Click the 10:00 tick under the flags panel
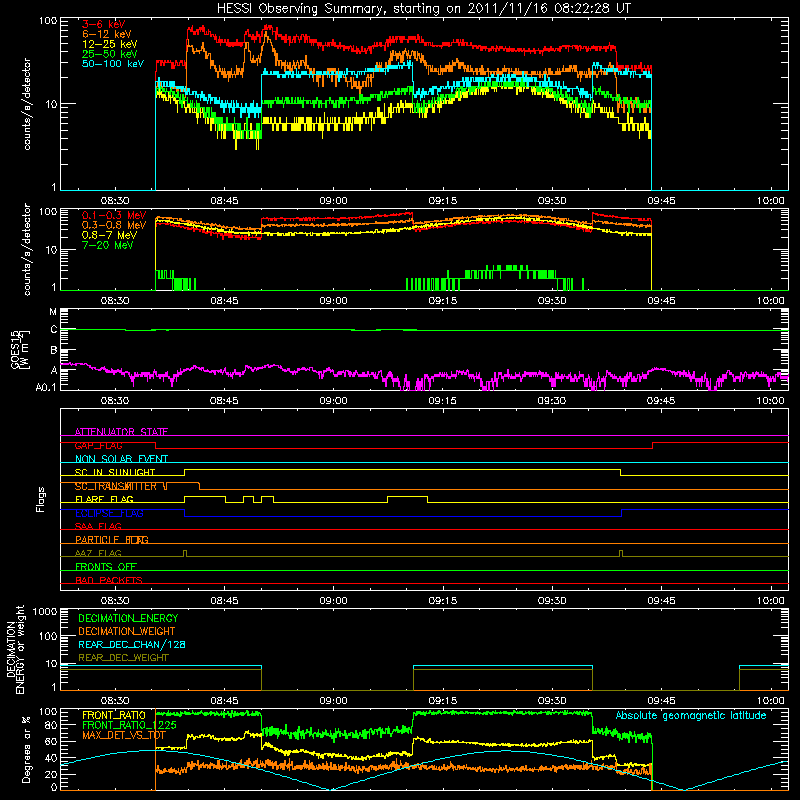This screenshot has height=800, width=800. click(x=770, y=601)
